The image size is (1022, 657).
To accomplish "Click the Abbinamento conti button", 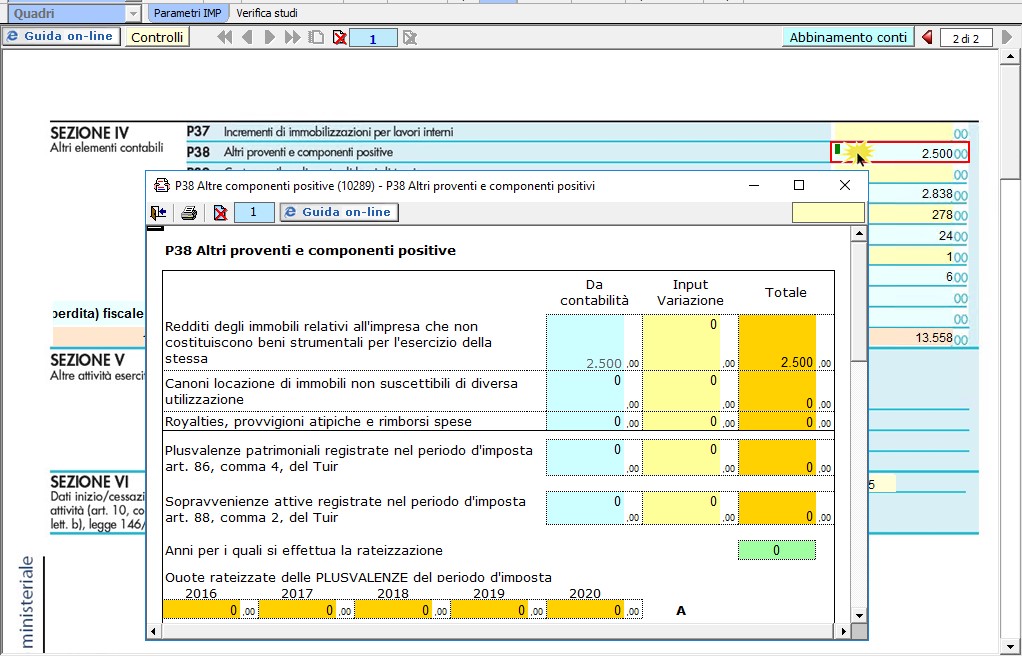I will (848, 37).
